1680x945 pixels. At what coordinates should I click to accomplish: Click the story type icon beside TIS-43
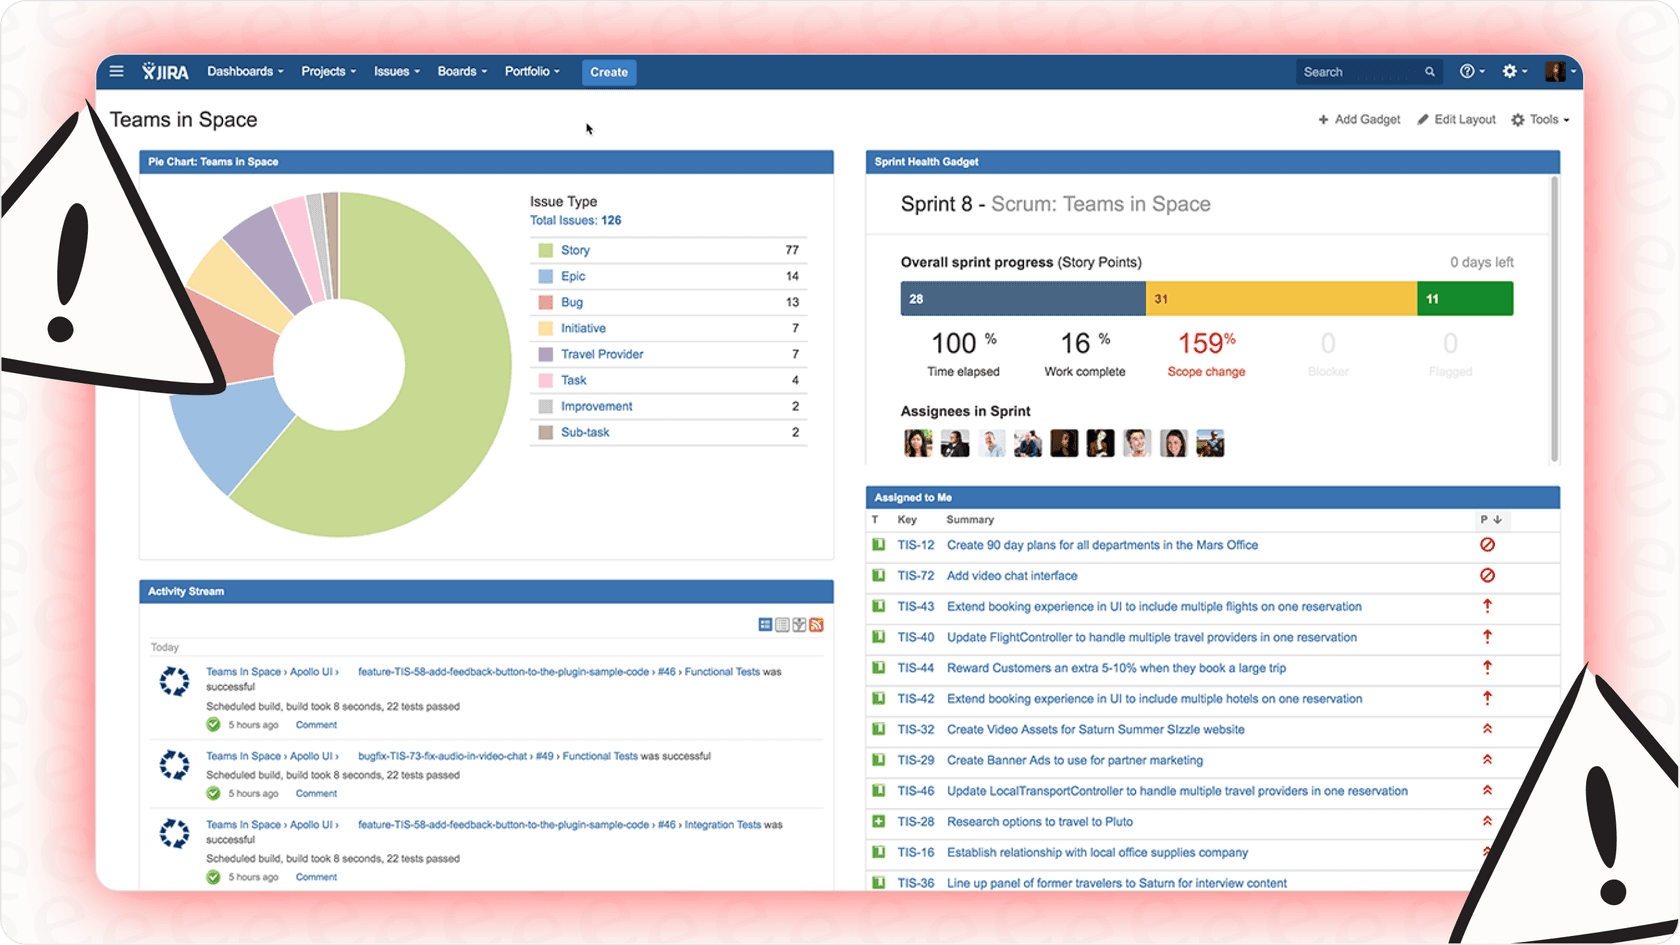(x=878, y=607)
